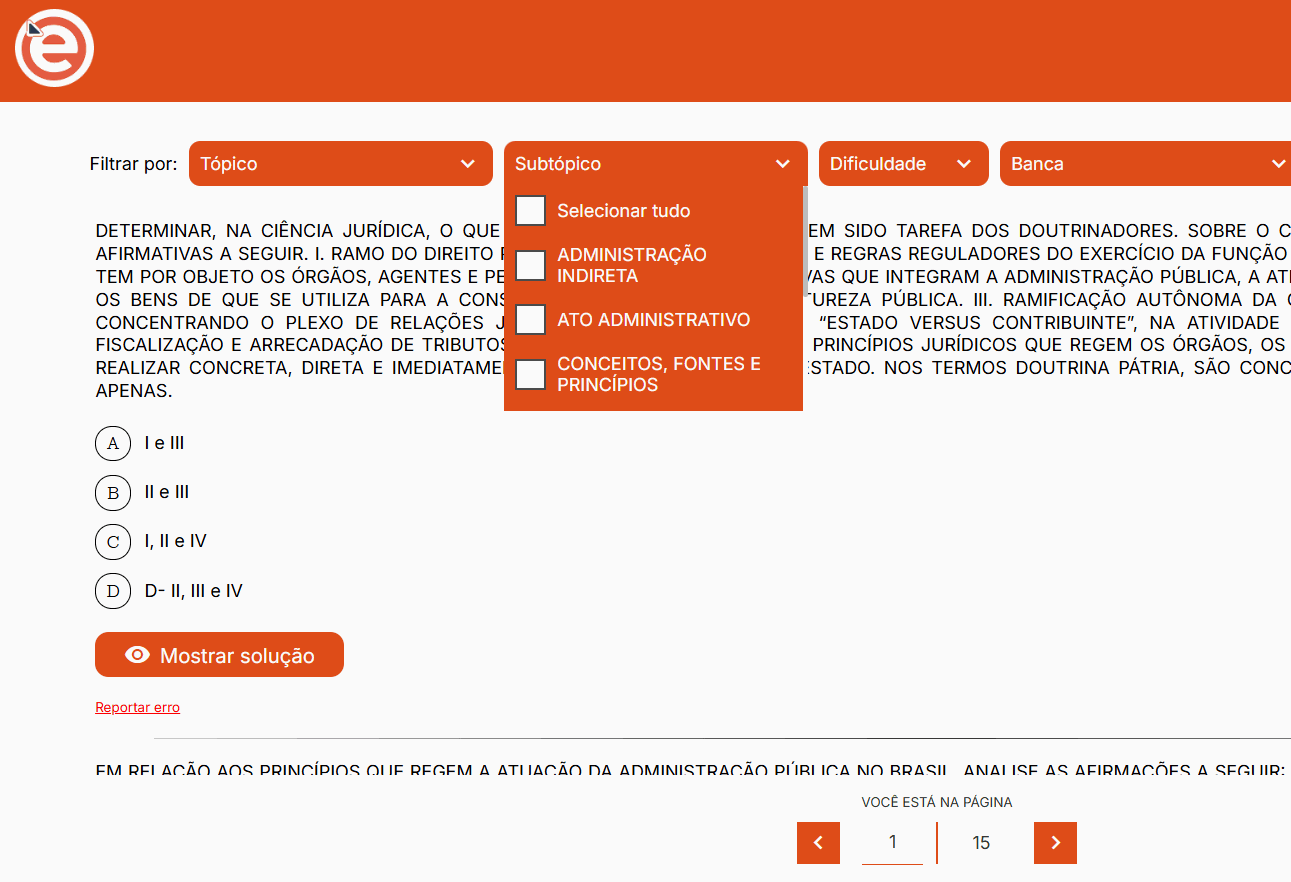Click total pages value '15'
The height and width of the screenshot is (882, 1291).
pos(981,843)
